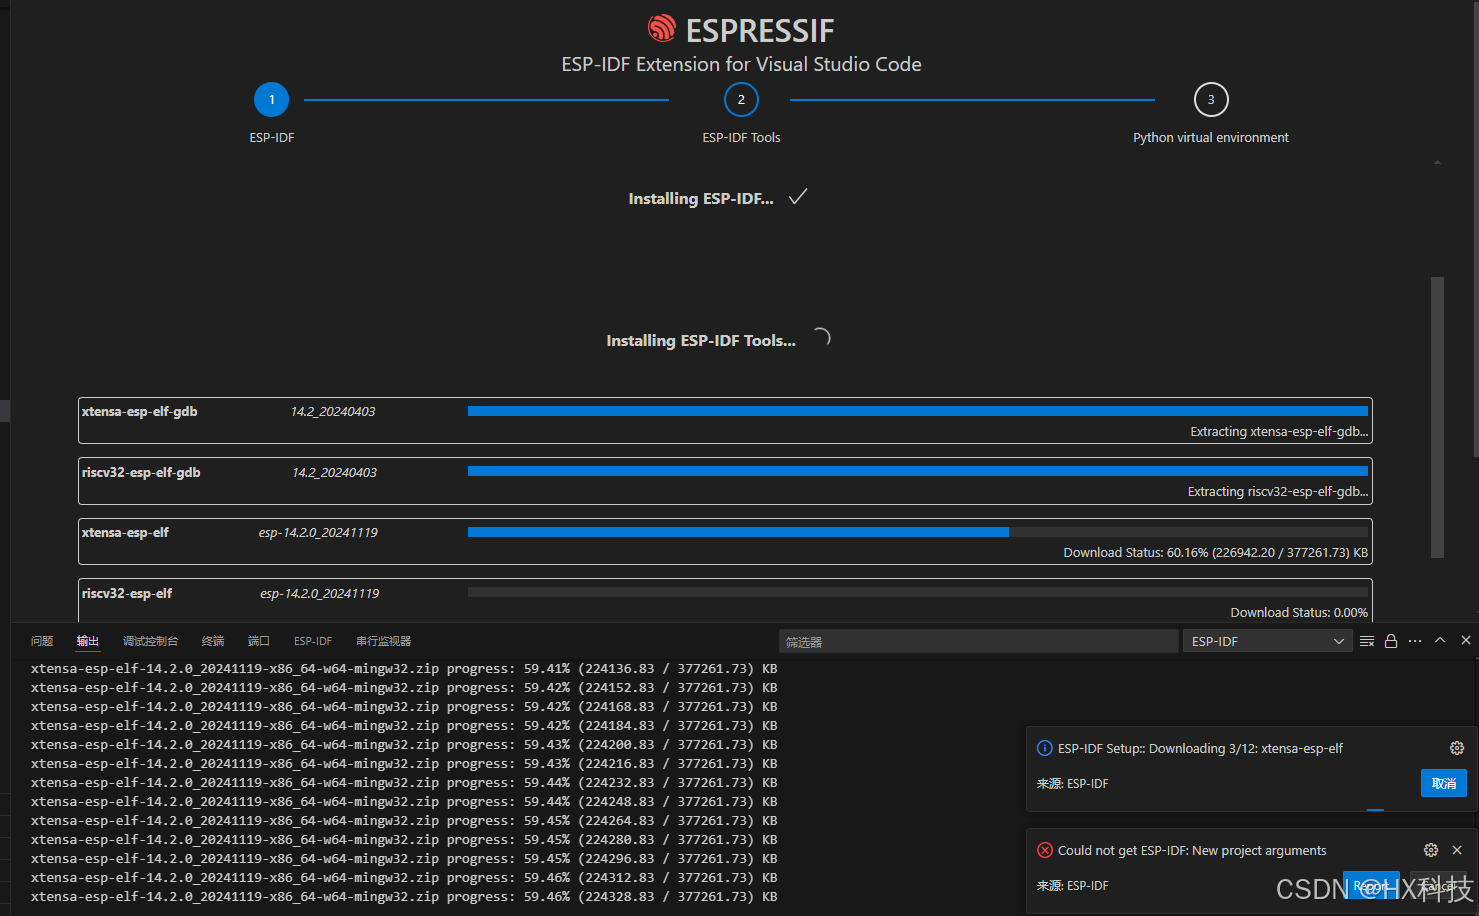Screen dimensions: 1479x916
Task: Click the xtensa-esp-elf download progress bar
Action: [918, 532]
